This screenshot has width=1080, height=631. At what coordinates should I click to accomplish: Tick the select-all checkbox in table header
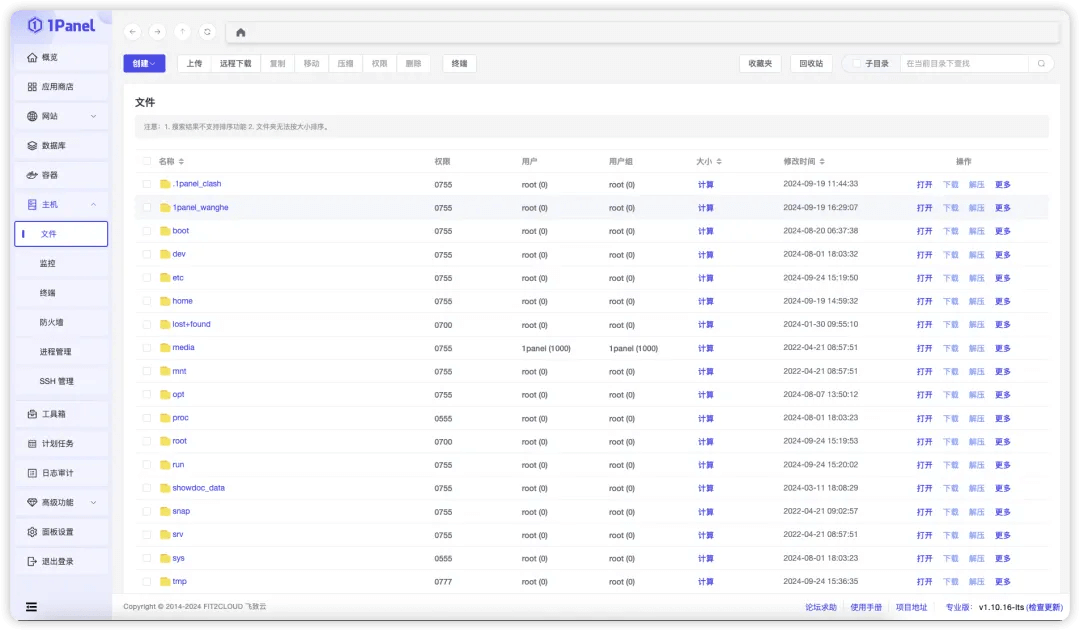(147, 161)
